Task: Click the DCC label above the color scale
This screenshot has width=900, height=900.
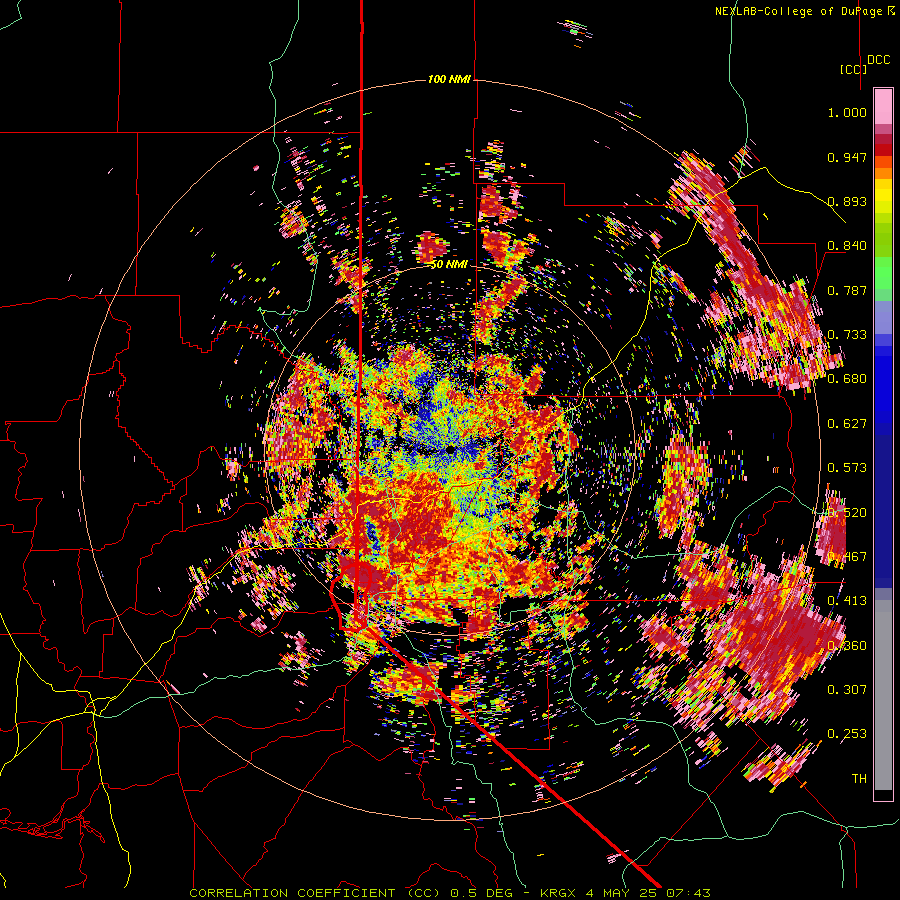Action: pyautogui.click(x=879, y=60)
